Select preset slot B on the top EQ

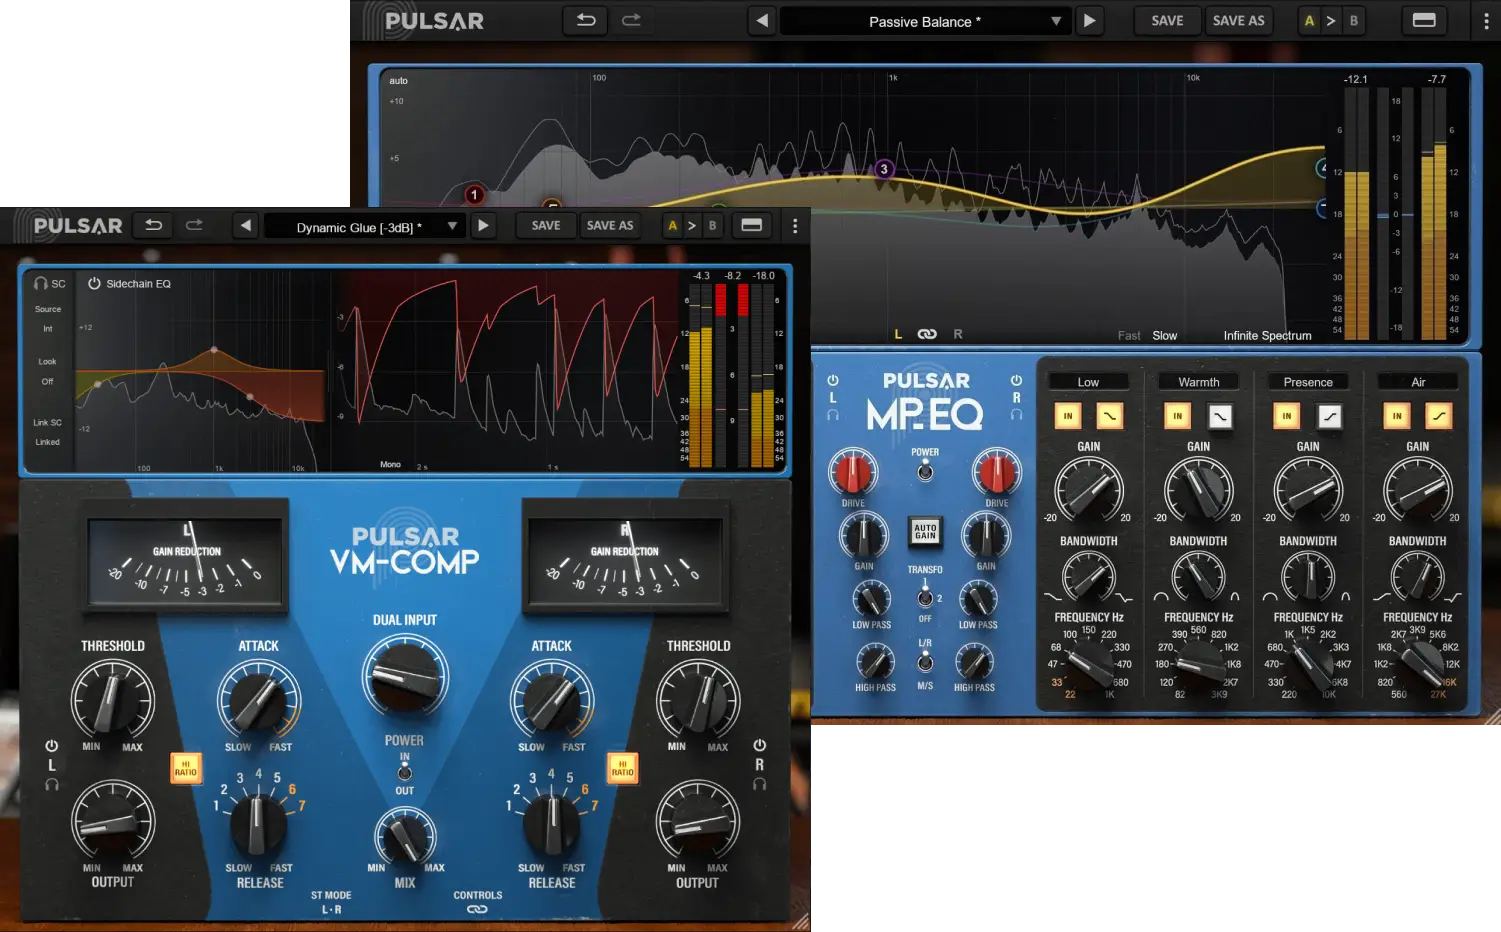pyautogui.click(x=1354, y=20)
